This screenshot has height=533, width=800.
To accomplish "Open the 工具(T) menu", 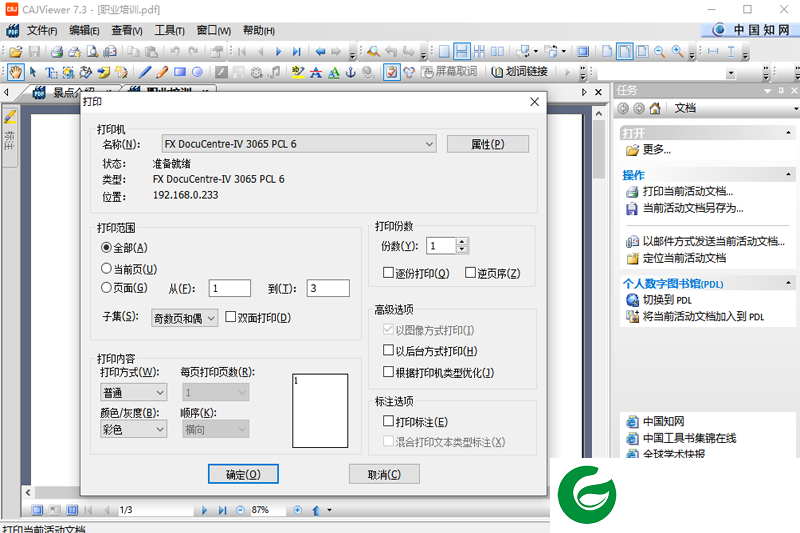I will click(169, 31).
